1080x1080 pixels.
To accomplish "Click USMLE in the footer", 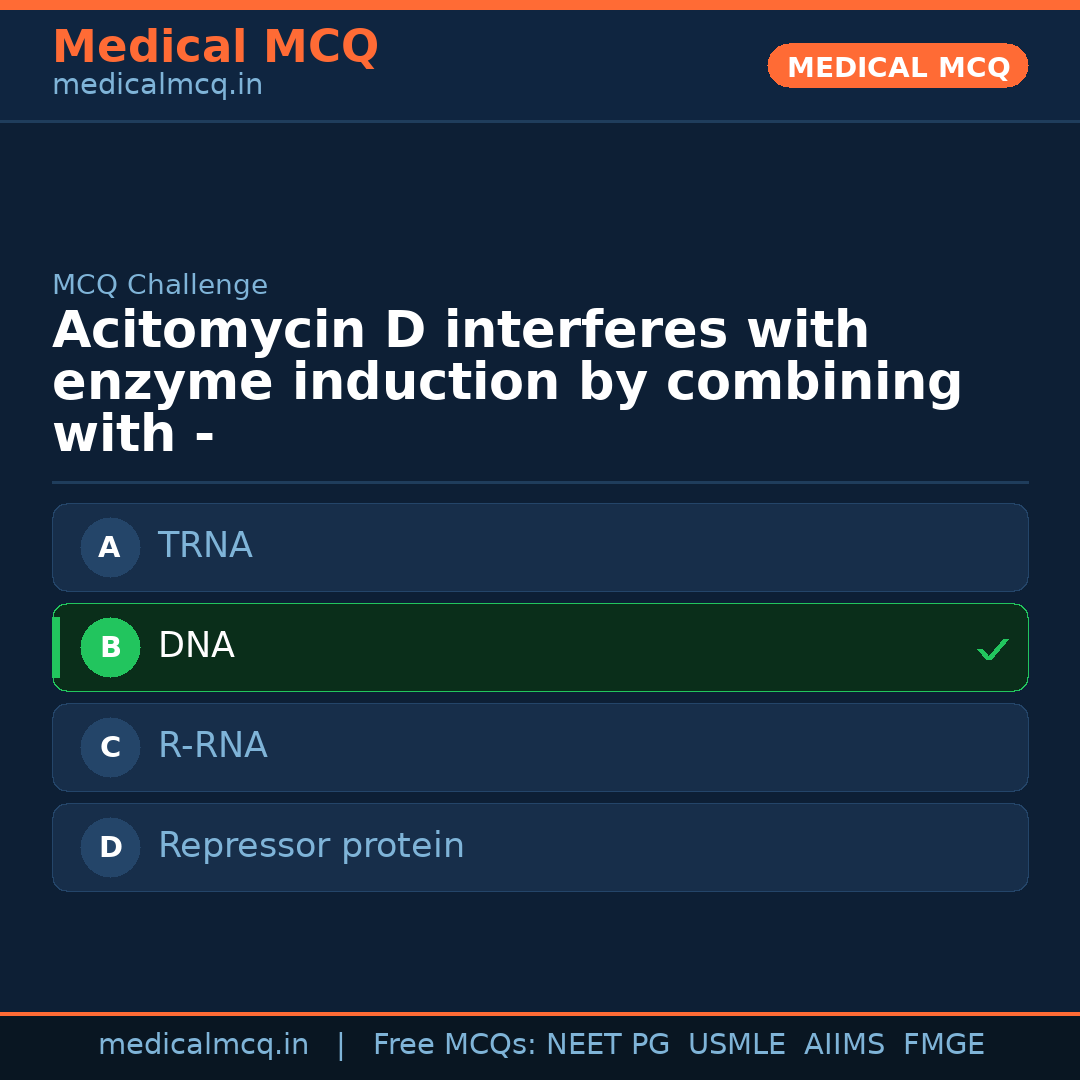I will [x=737, y=1045].
